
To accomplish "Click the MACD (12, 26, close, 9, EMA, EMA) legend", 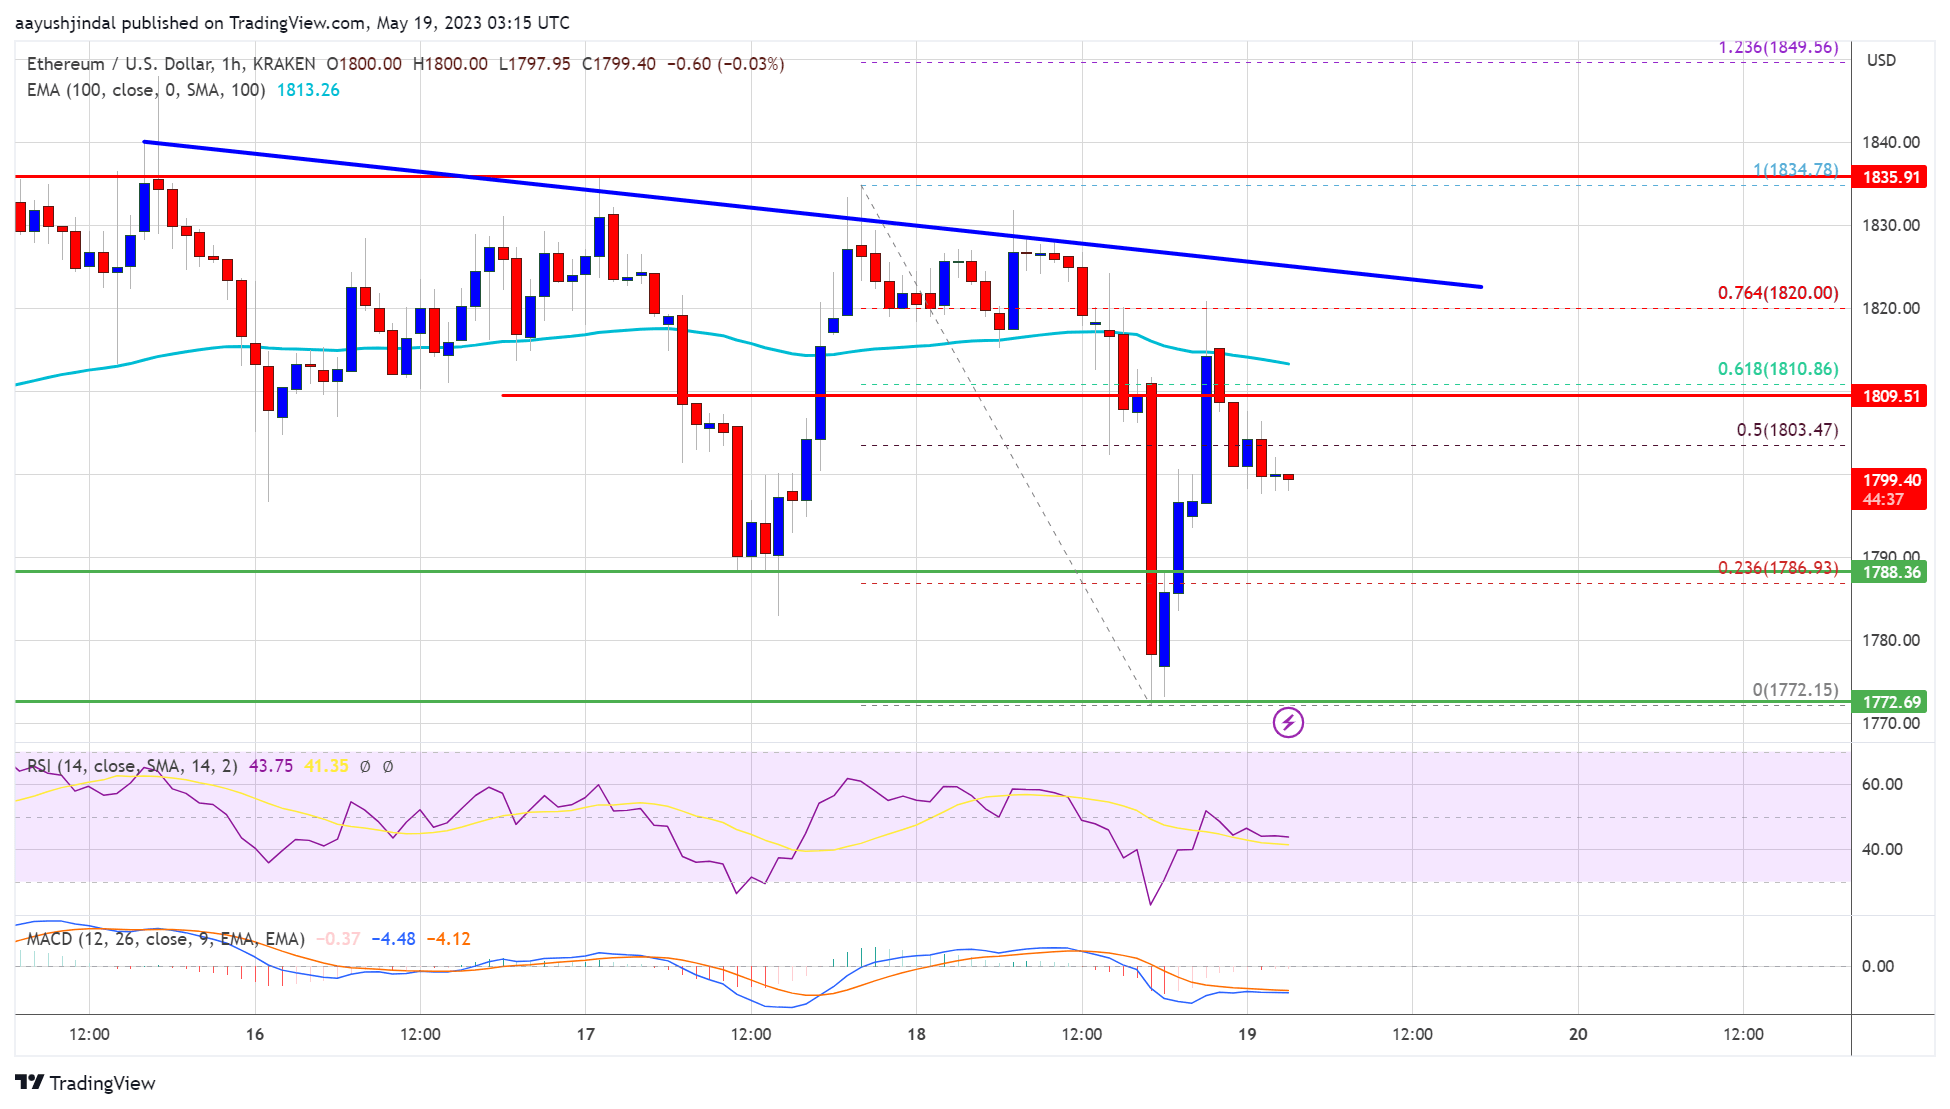I will (166, 939).
